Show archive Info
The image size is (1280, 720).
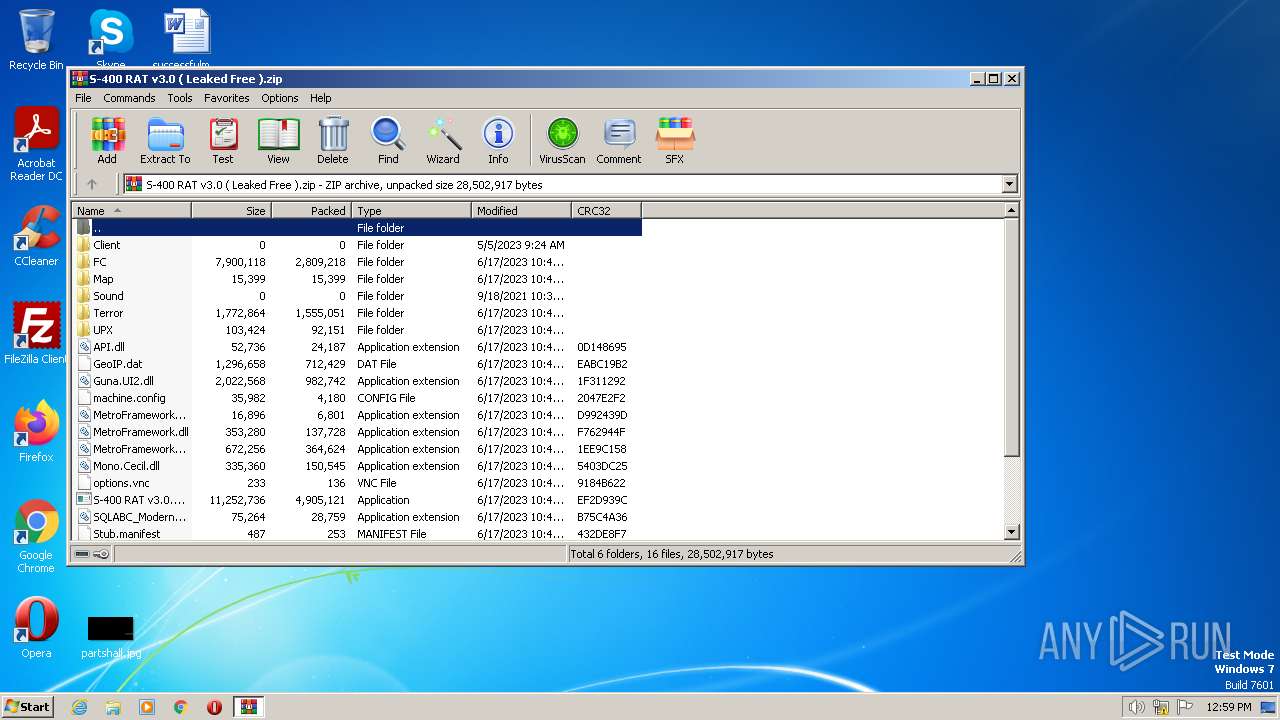498,141
